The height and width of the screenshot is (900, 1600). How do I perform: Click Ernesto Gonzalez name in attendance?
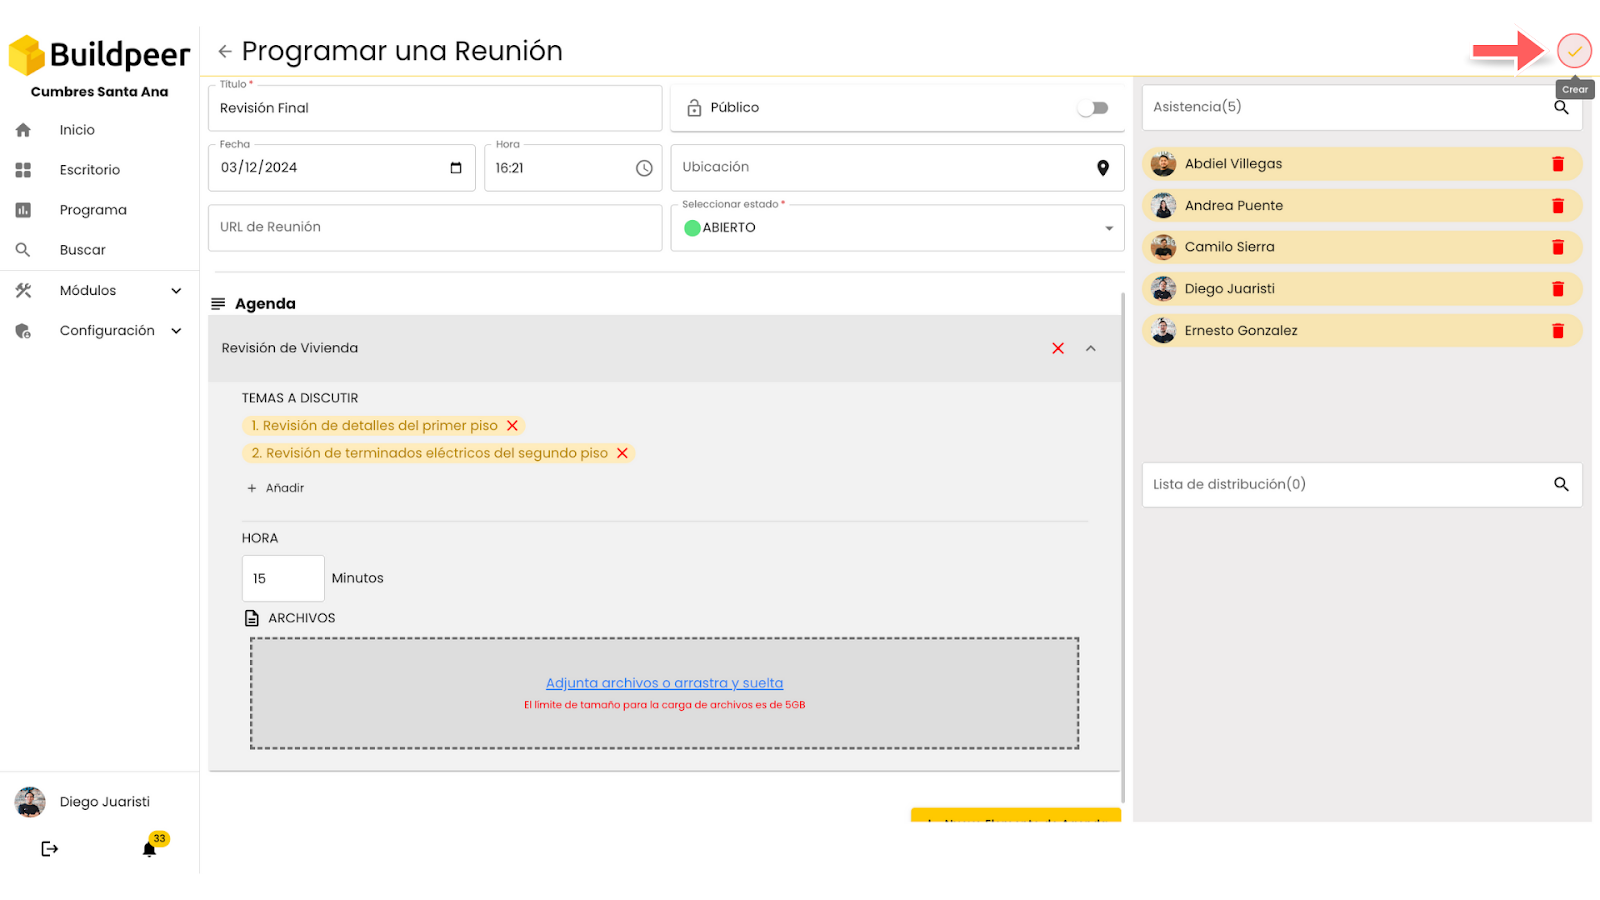[x=1241, y=331]
